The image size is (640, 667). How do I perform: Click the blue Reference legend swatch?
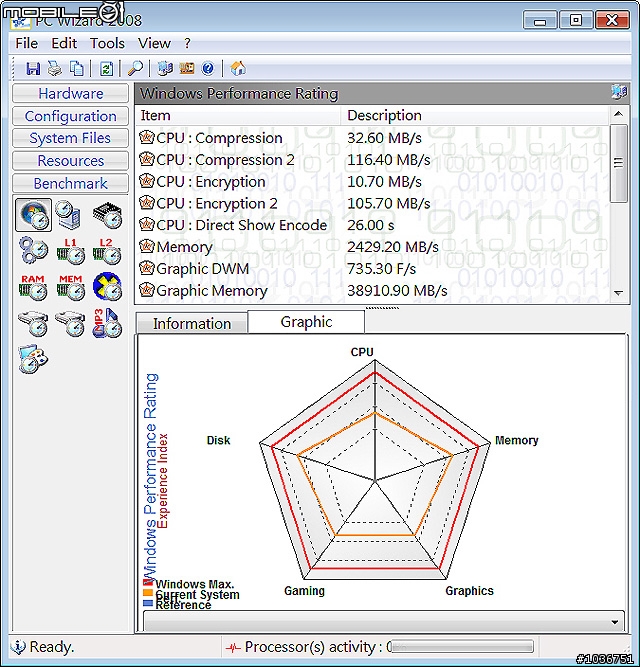click(x=148, y=602)
